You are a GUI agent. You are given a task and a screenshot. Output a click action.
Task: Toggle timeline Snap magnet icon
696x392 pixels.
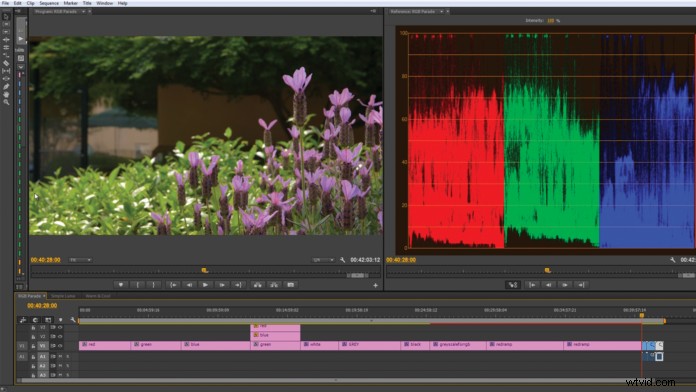coord(35,320)
